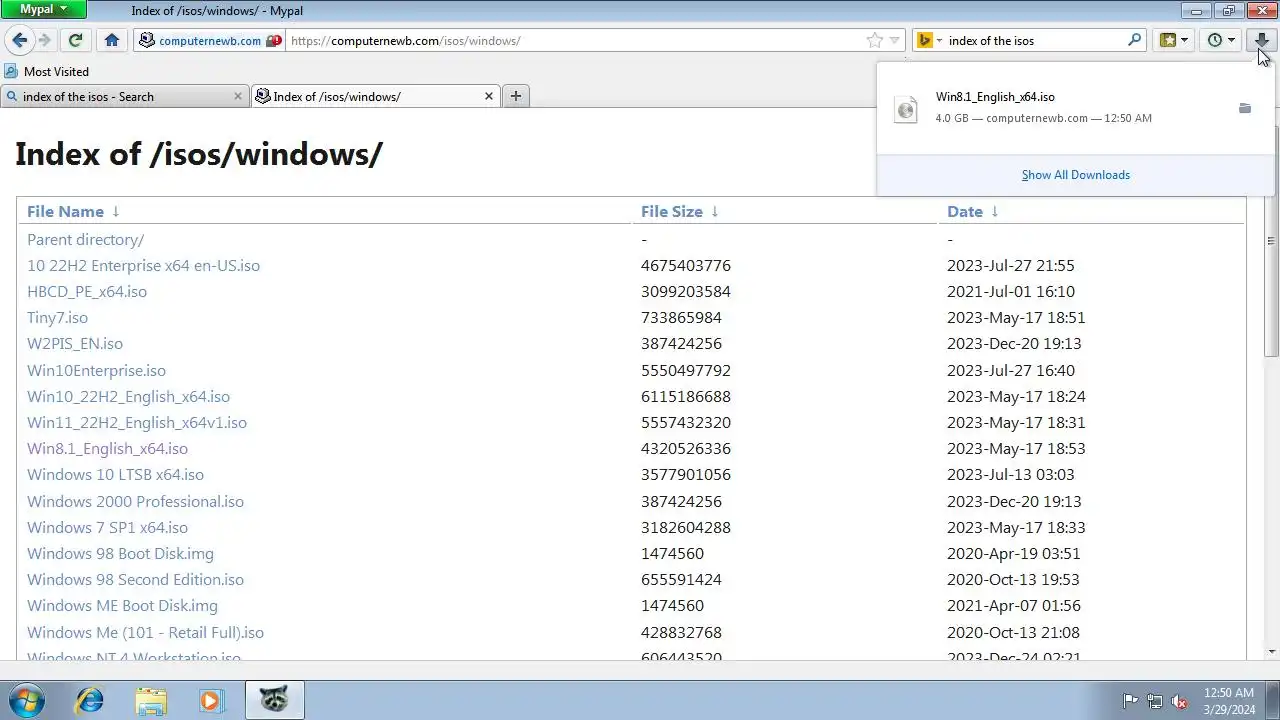This screenshot has height=720, width=1280.
Task: Click the Forward arrow button
Action: [x=44, y=40]
